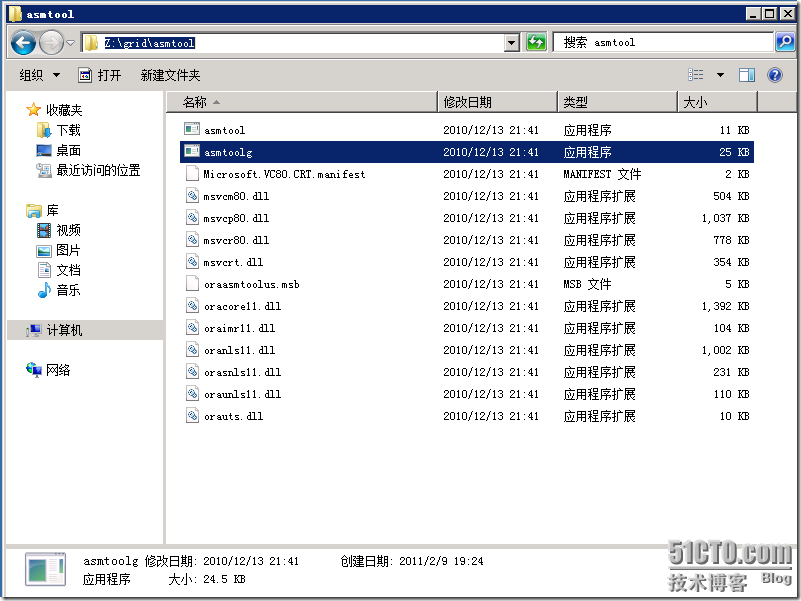Click the MSB 文件 type cell
This screenshot has width=801, height=601.
(587, 284)
